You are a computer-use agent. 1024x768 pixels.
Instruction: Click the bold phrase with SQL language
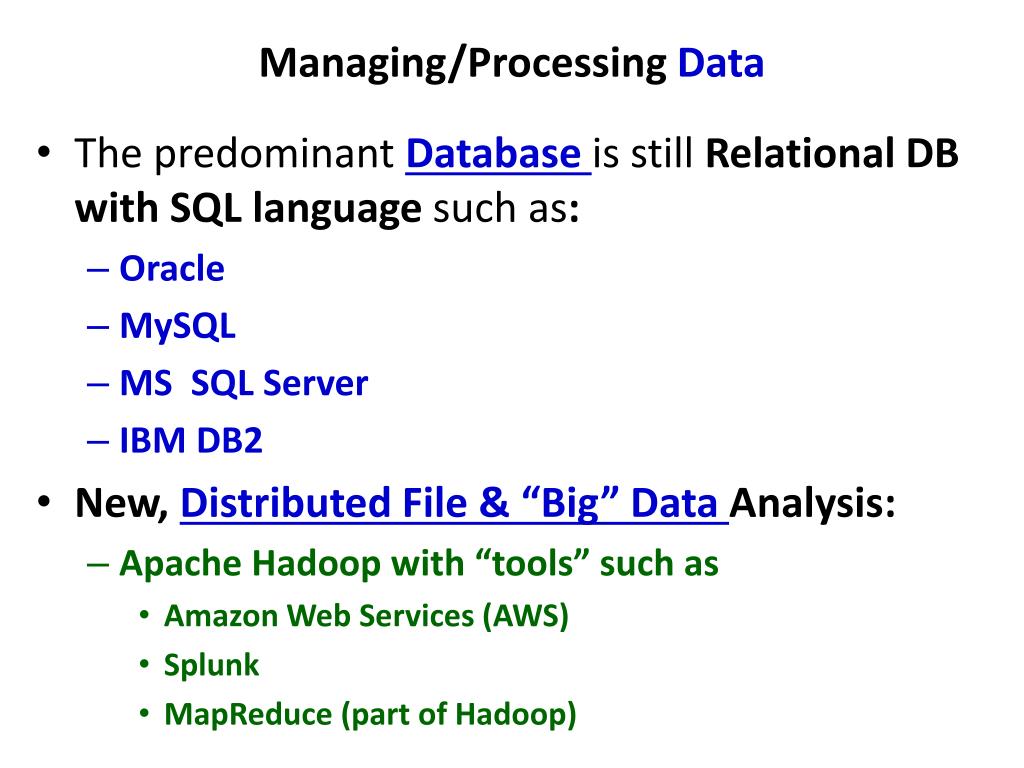pos(248,209)
